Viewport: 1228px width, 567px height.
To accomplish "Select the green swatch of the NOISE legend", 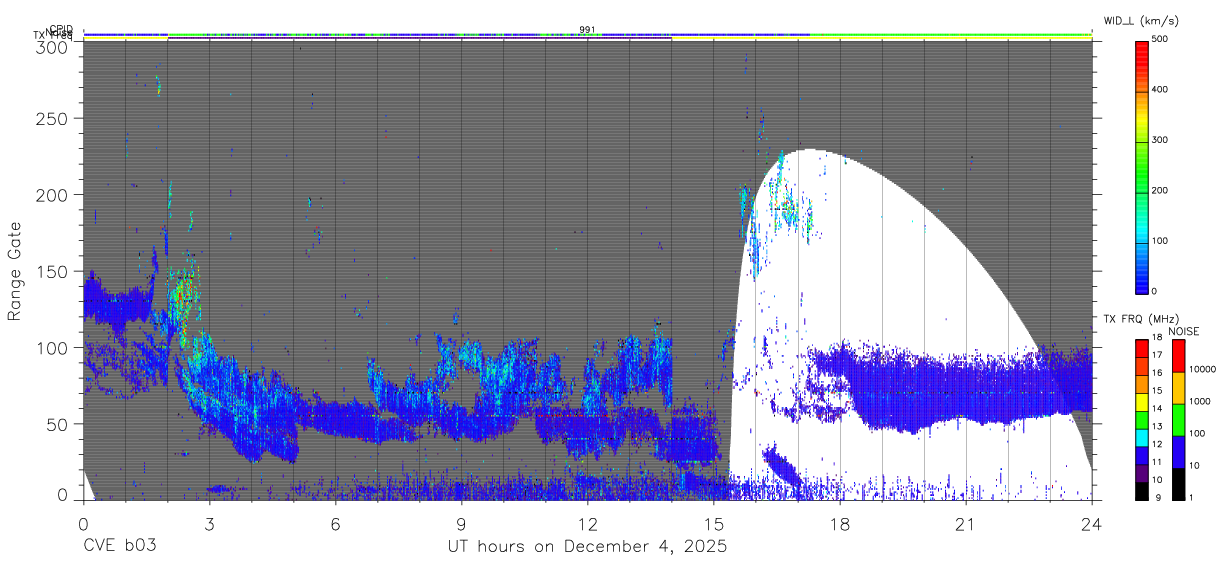I will click(1177, 419).
